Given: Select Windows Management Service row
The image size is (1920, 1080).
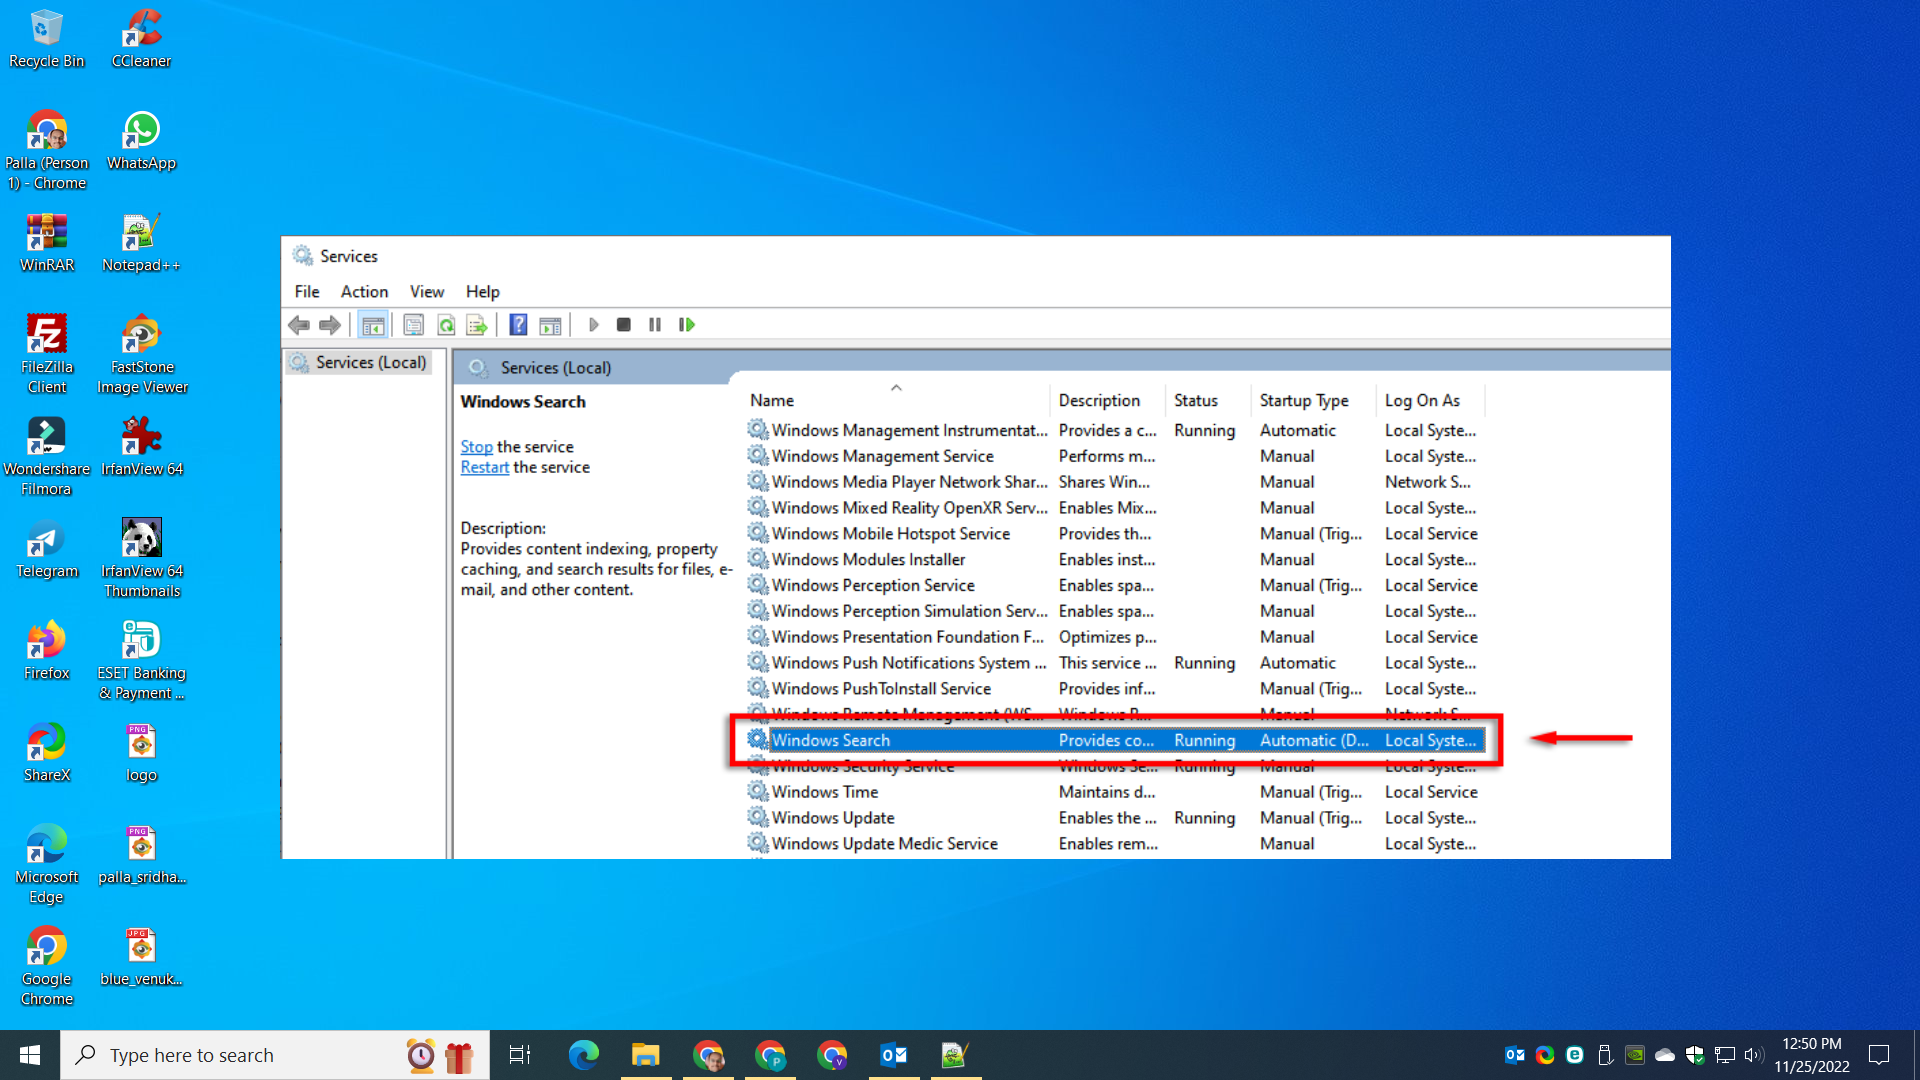Looking at the screenshot, I should click(x=1115, y=456).
